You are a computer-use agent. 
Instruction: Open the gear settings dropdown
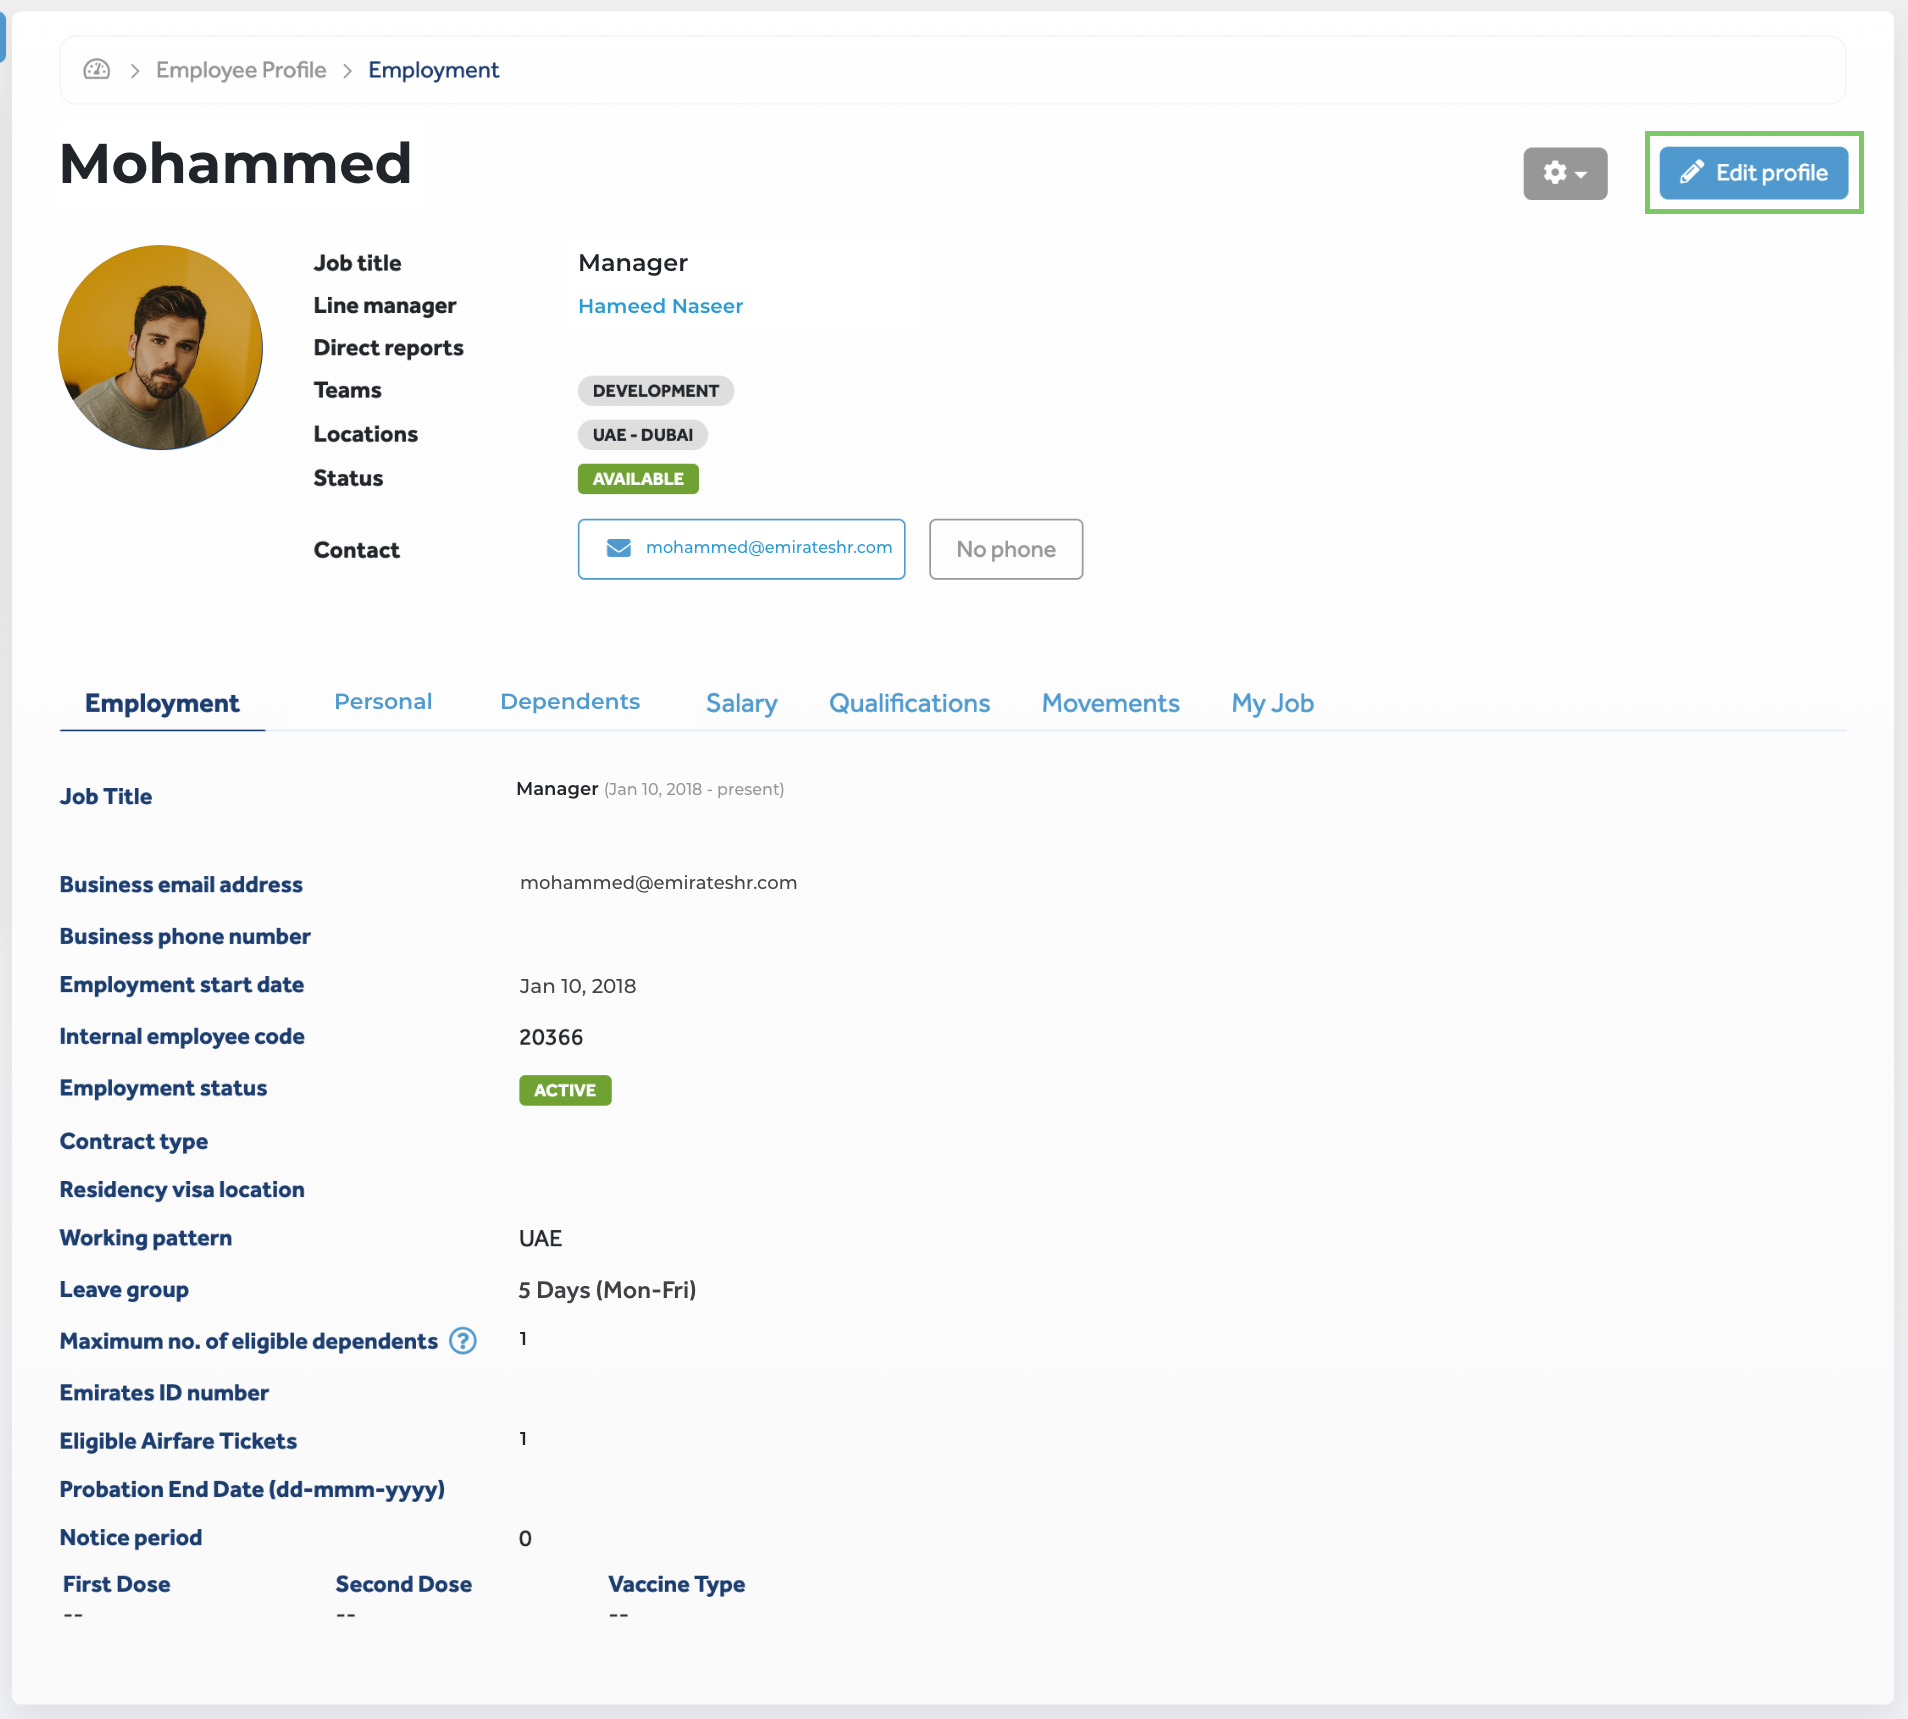click(1564, 173)
